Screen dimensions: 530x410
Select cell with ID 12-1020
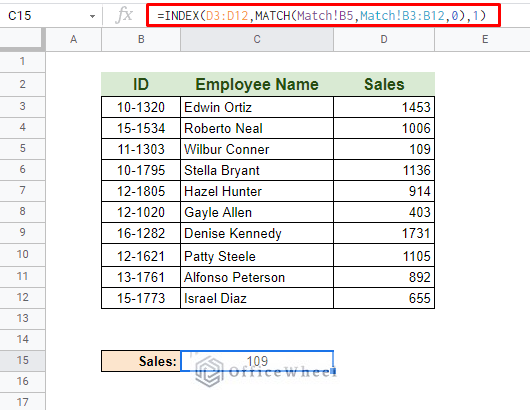tap(141, 212)
